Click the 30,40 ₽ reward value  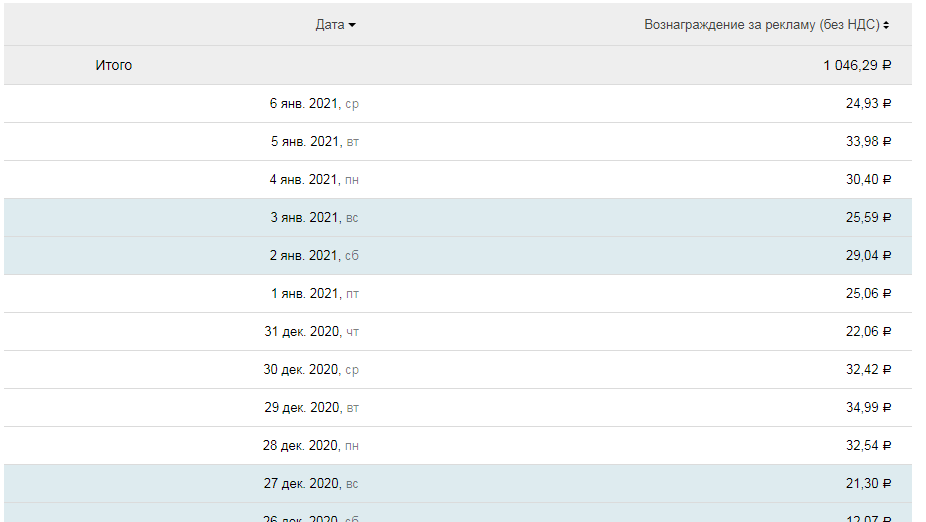point(868,179)
